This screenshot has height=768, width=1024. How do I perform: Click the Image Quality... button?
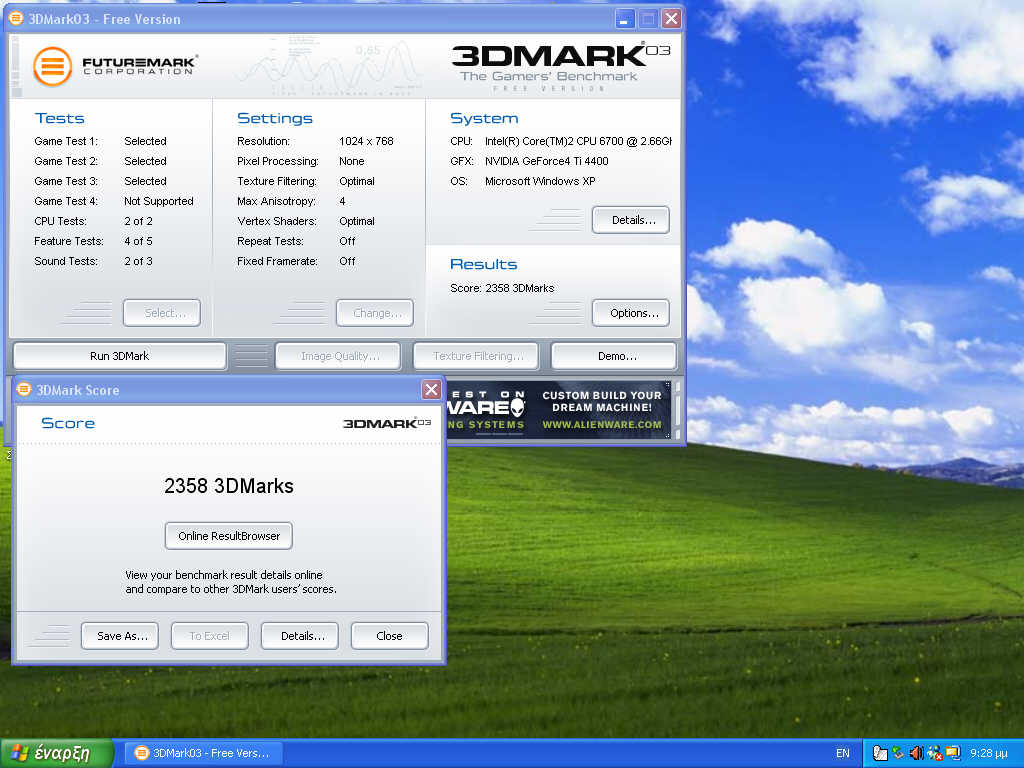pos(338,356)
